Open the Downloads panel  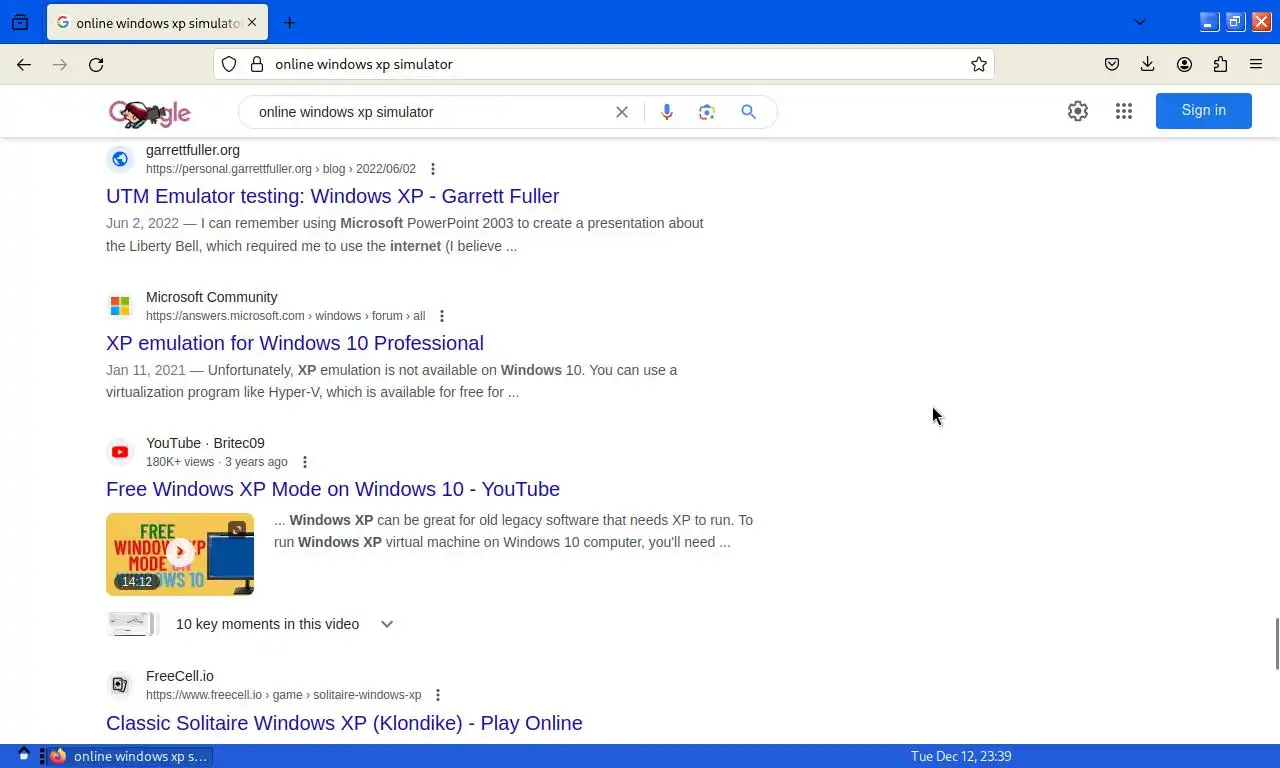click(1148, 64)
